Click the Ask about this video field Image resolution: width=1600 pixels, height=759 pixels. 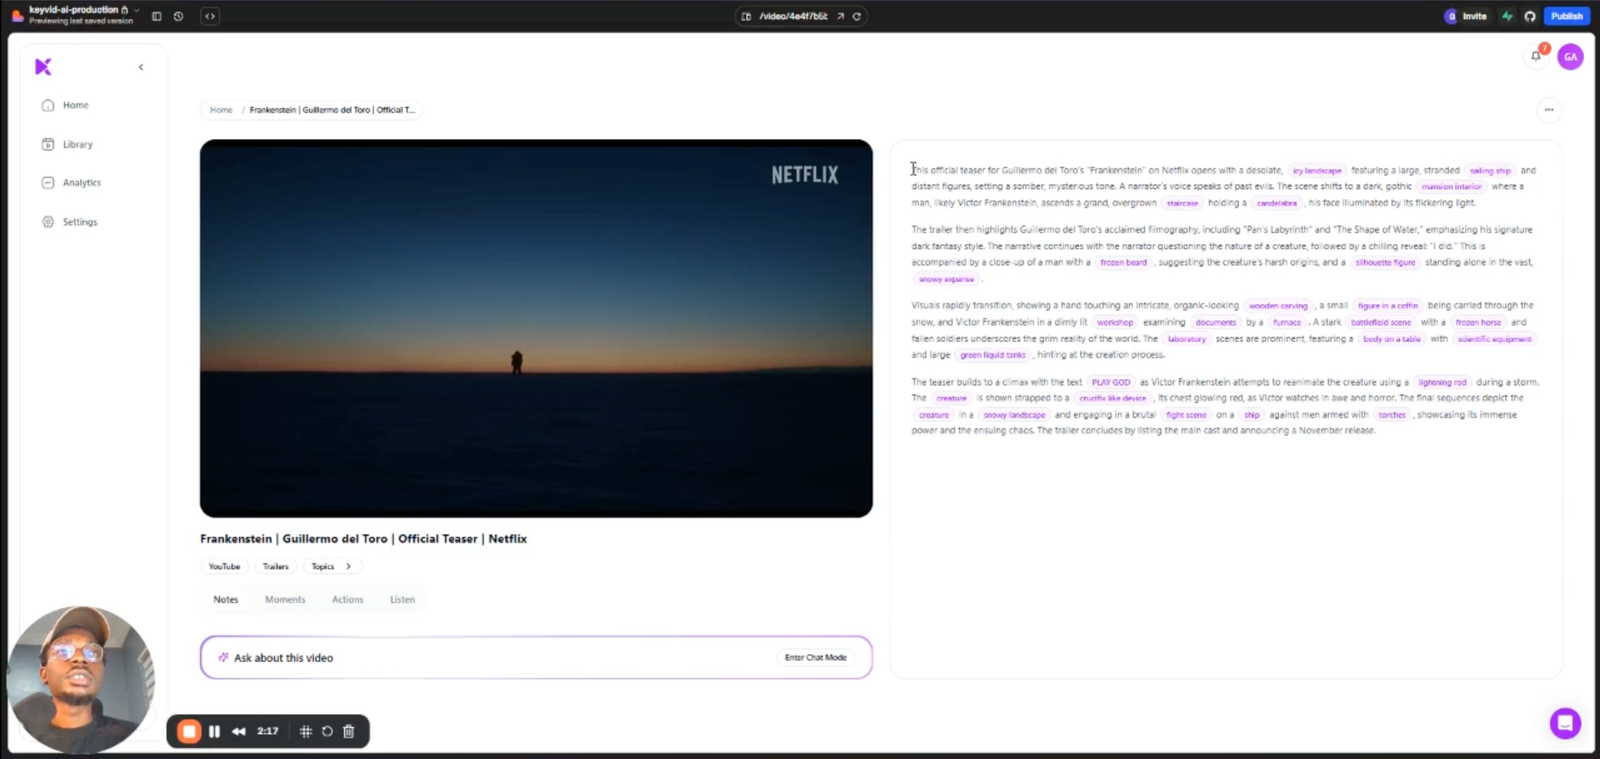point(536,657)
